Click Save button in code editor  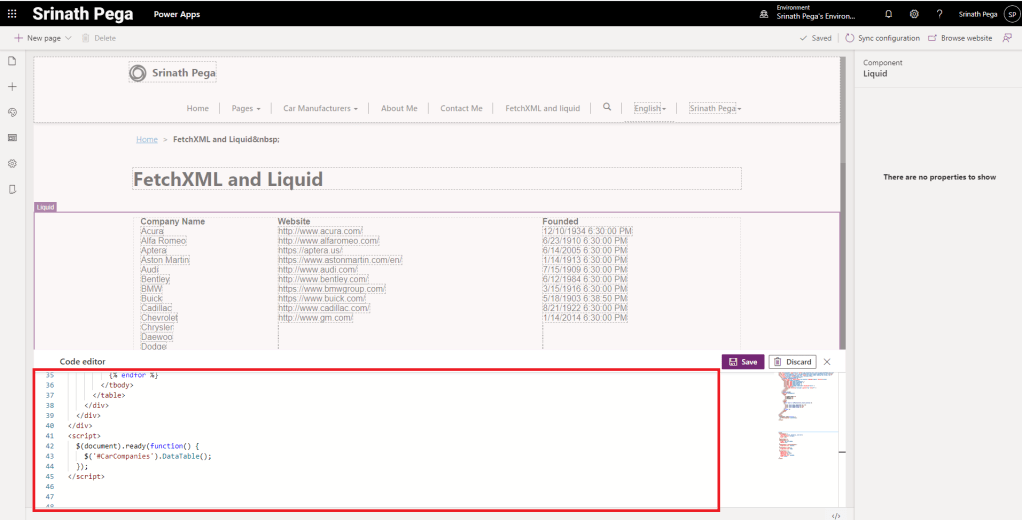coord(742,361)
